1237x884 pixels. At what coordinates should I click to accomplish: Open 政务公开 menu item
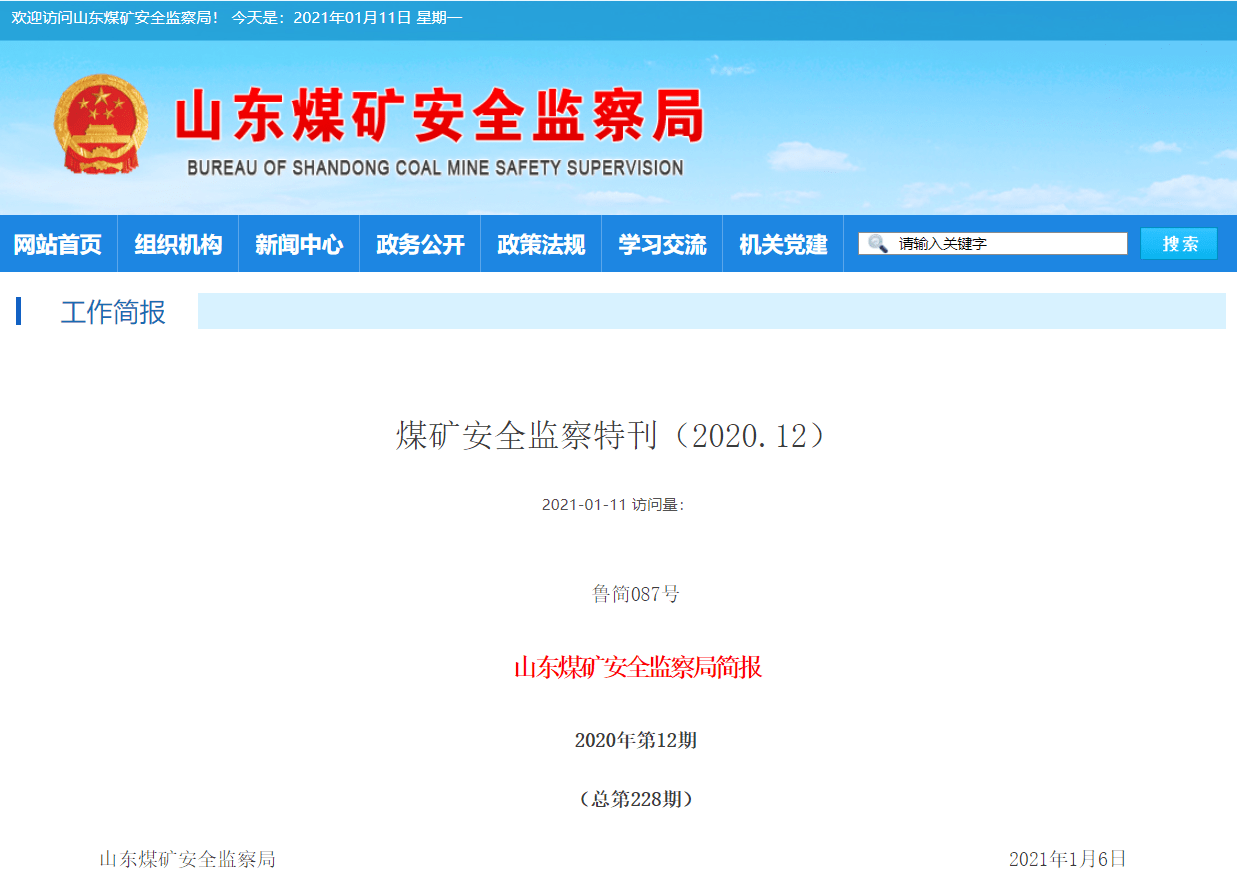420,244
